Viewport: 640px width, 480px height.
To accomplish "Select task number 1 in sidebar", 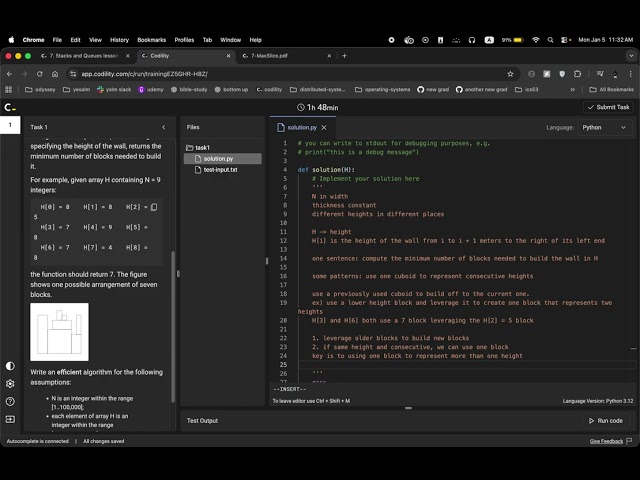I will 10,125.
